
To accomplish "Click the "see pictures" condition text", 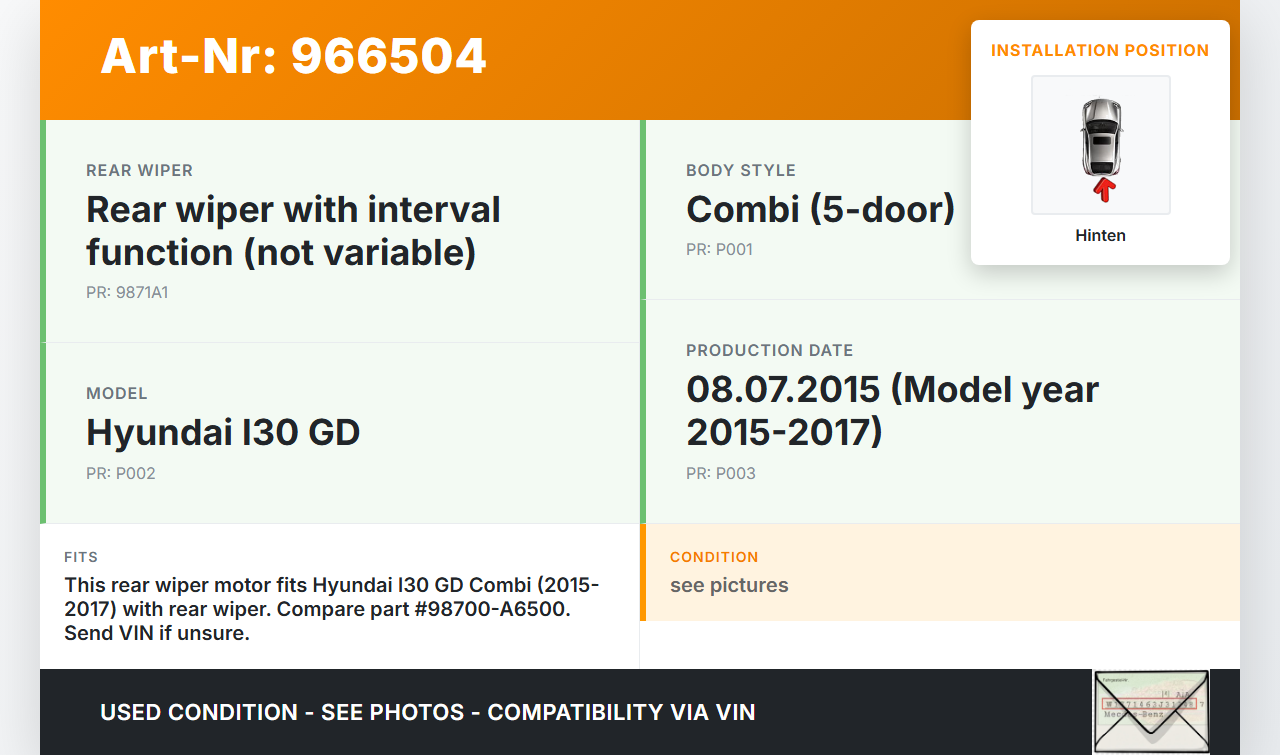I will coord(729,586).
